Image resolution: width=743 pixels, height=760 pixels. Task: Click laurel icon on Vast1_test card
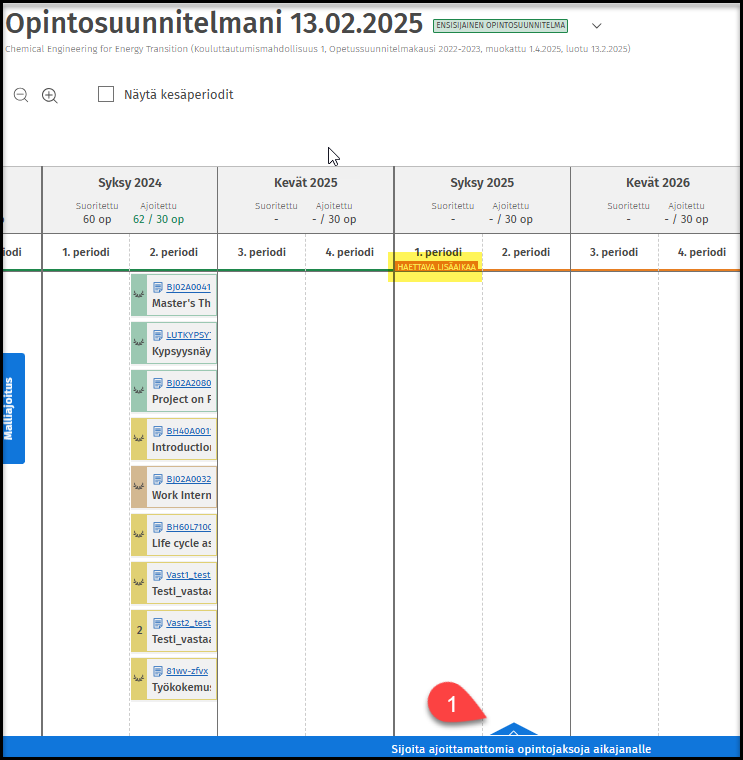(x=139, y=583)
